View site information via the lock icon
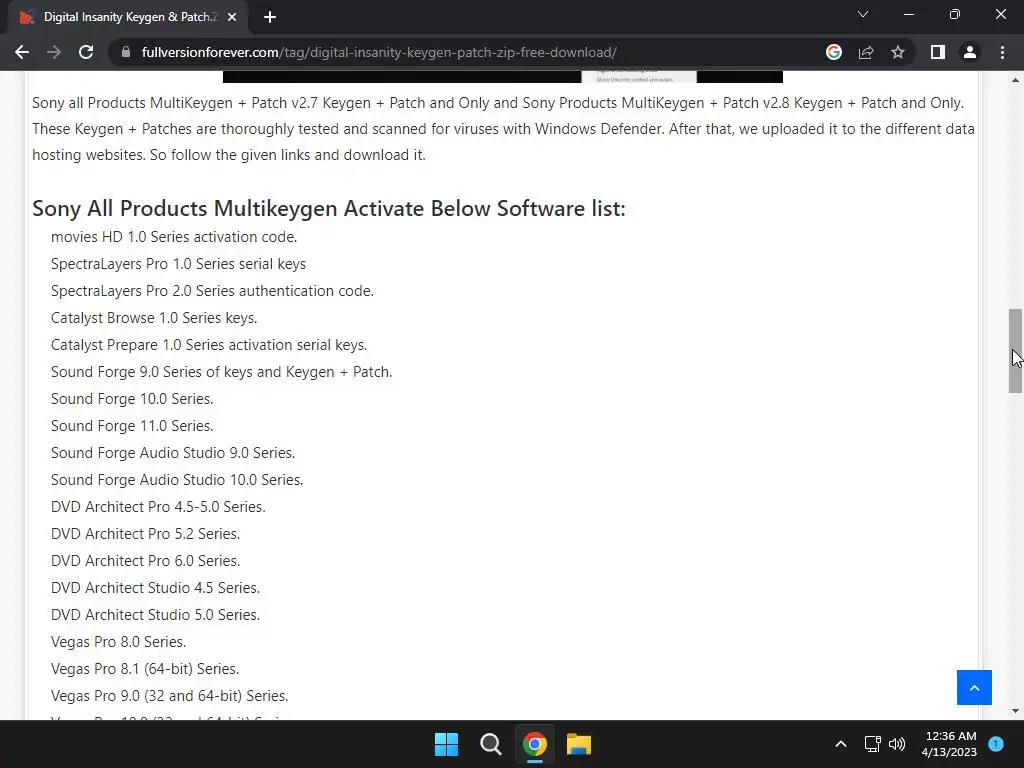 coord(126,52)
